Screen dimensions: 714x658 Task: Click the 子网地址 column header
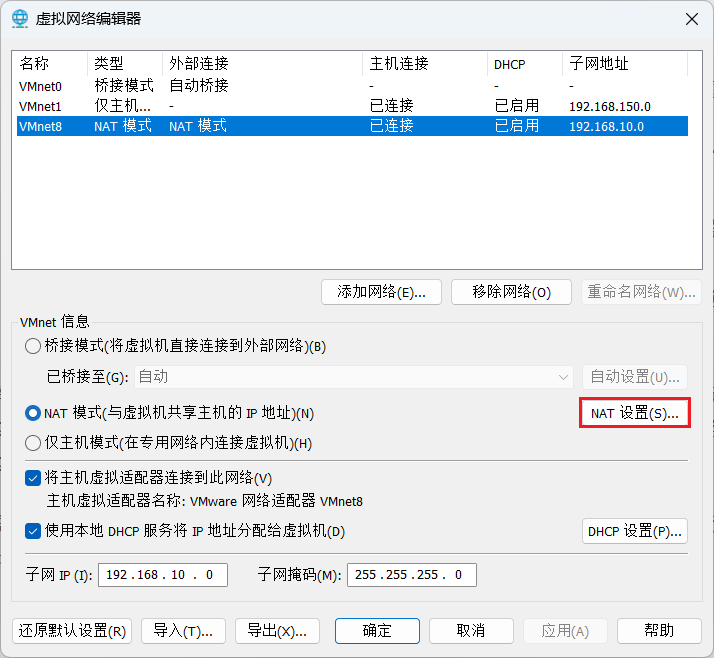(x=625, y=63)
